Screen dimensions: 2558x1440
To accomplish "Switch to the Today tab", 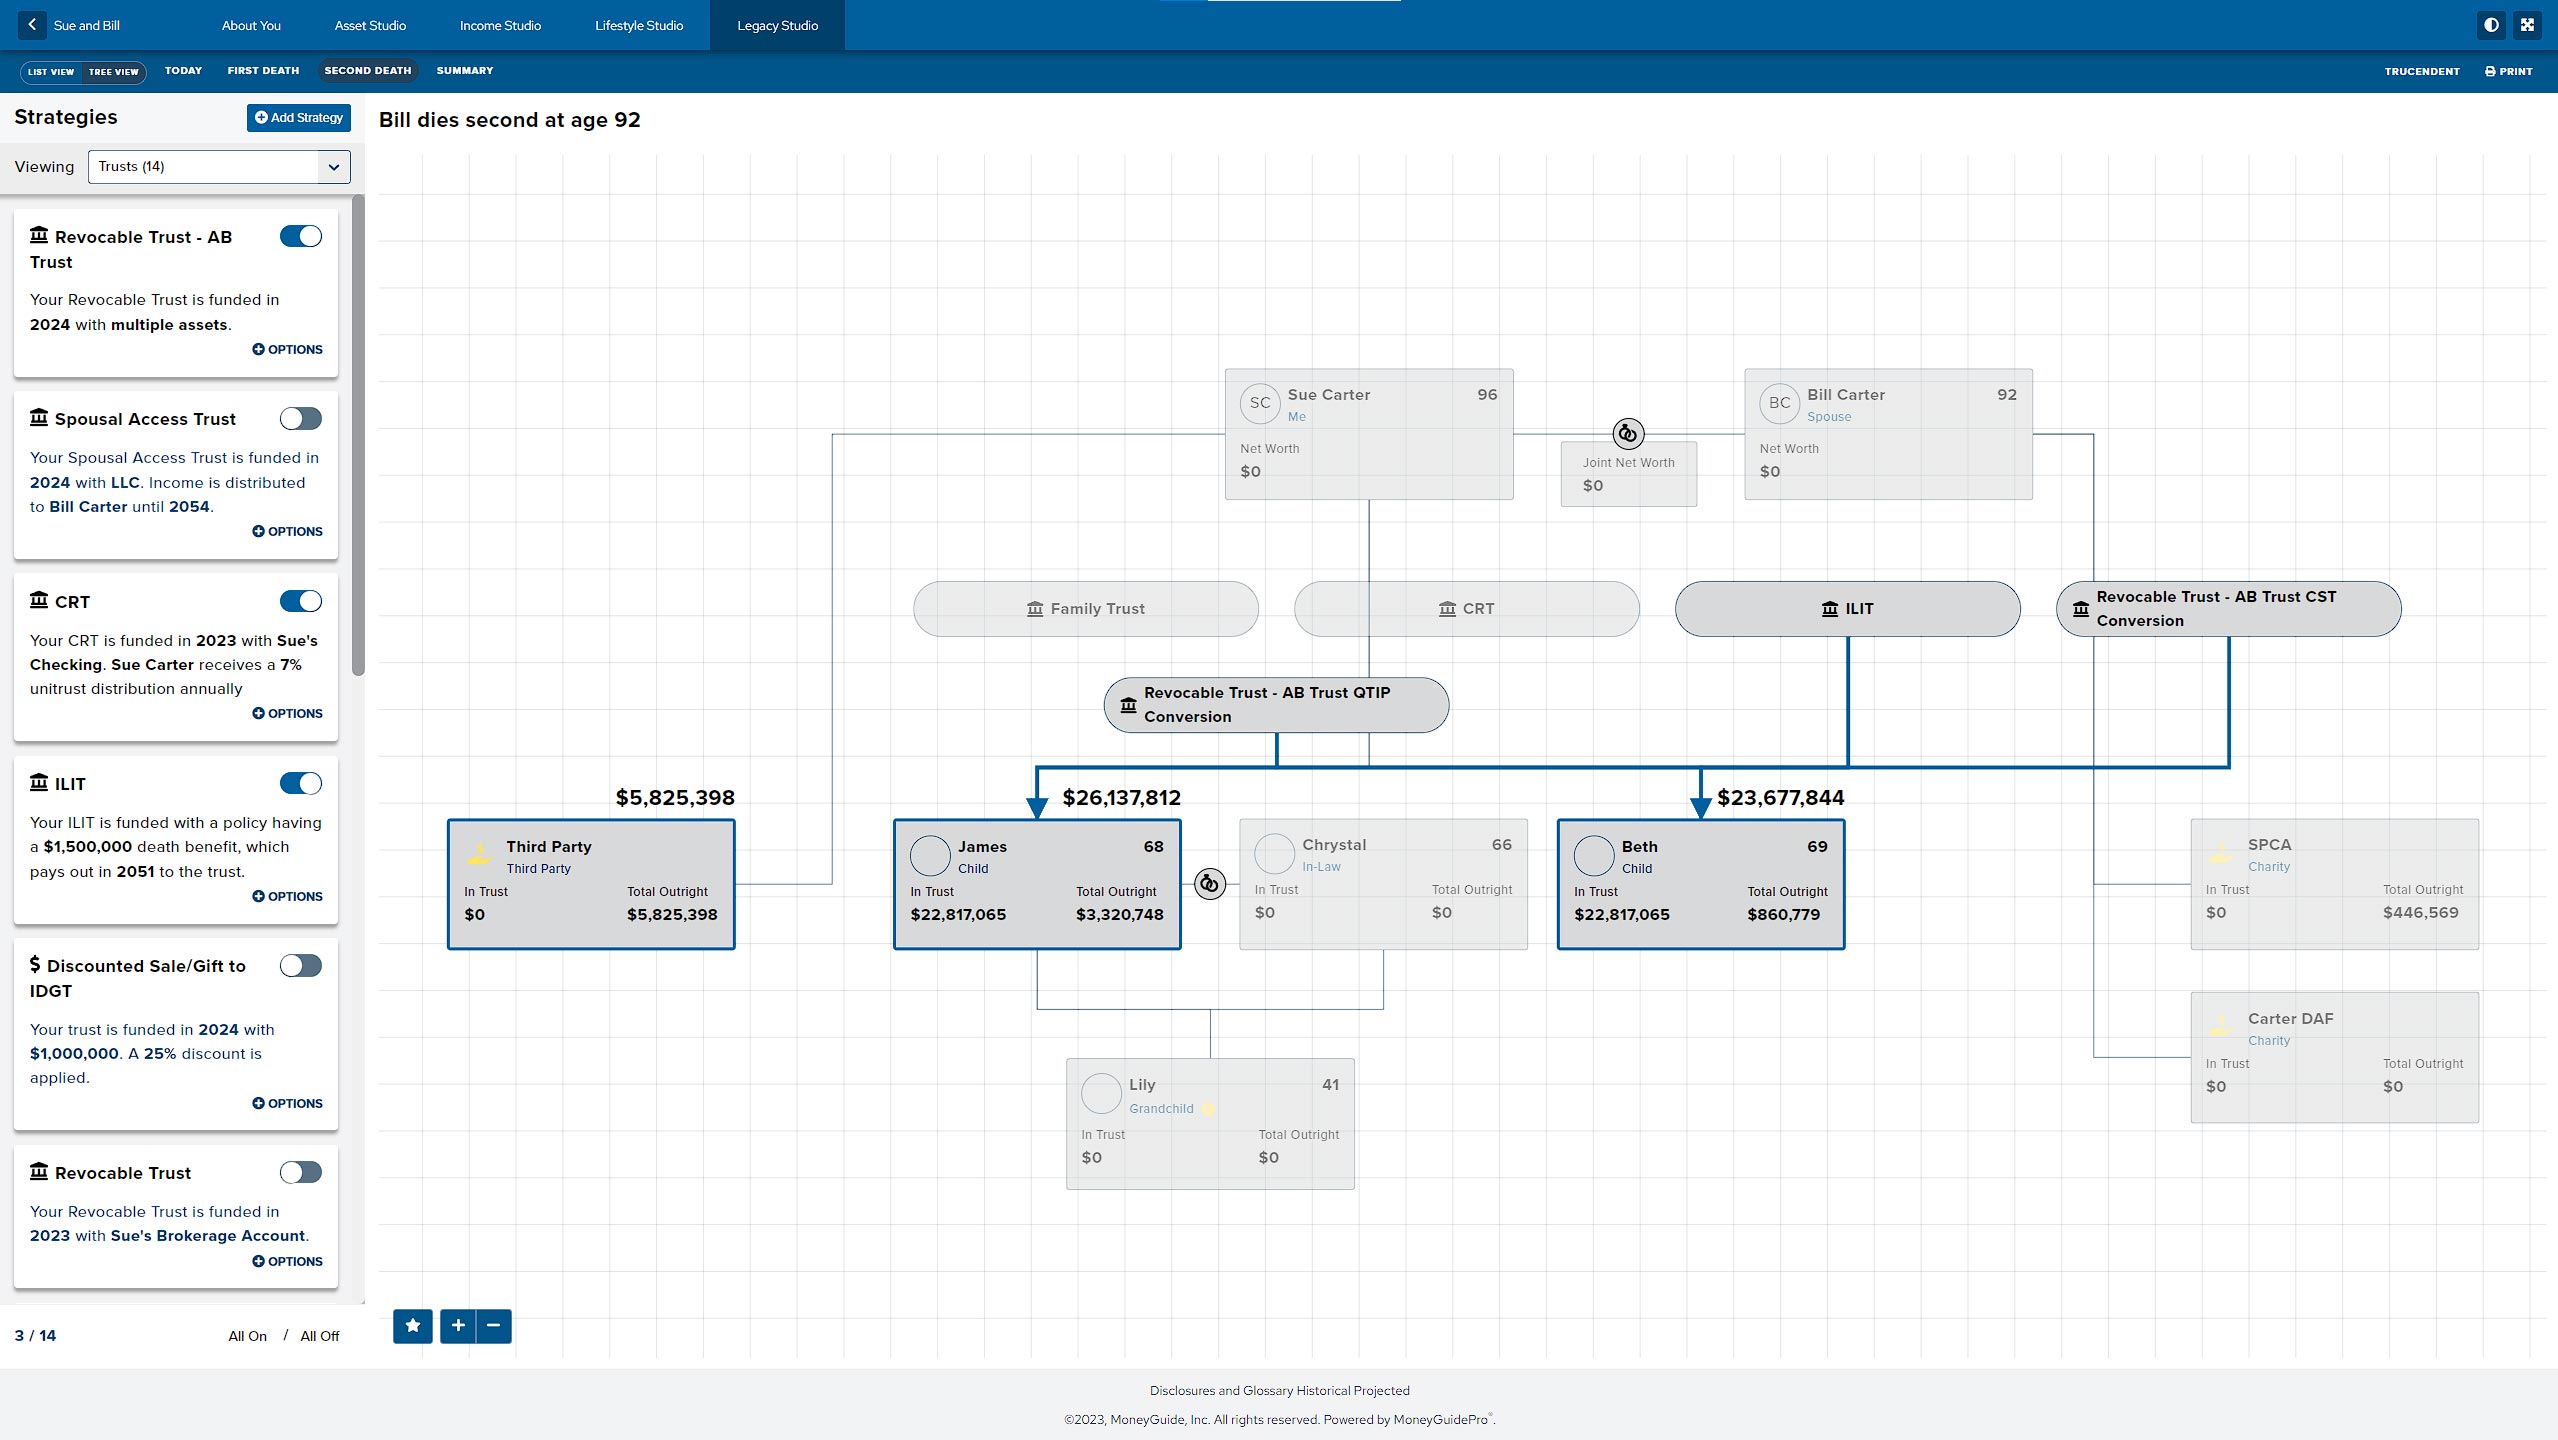I will pos(183,71).
